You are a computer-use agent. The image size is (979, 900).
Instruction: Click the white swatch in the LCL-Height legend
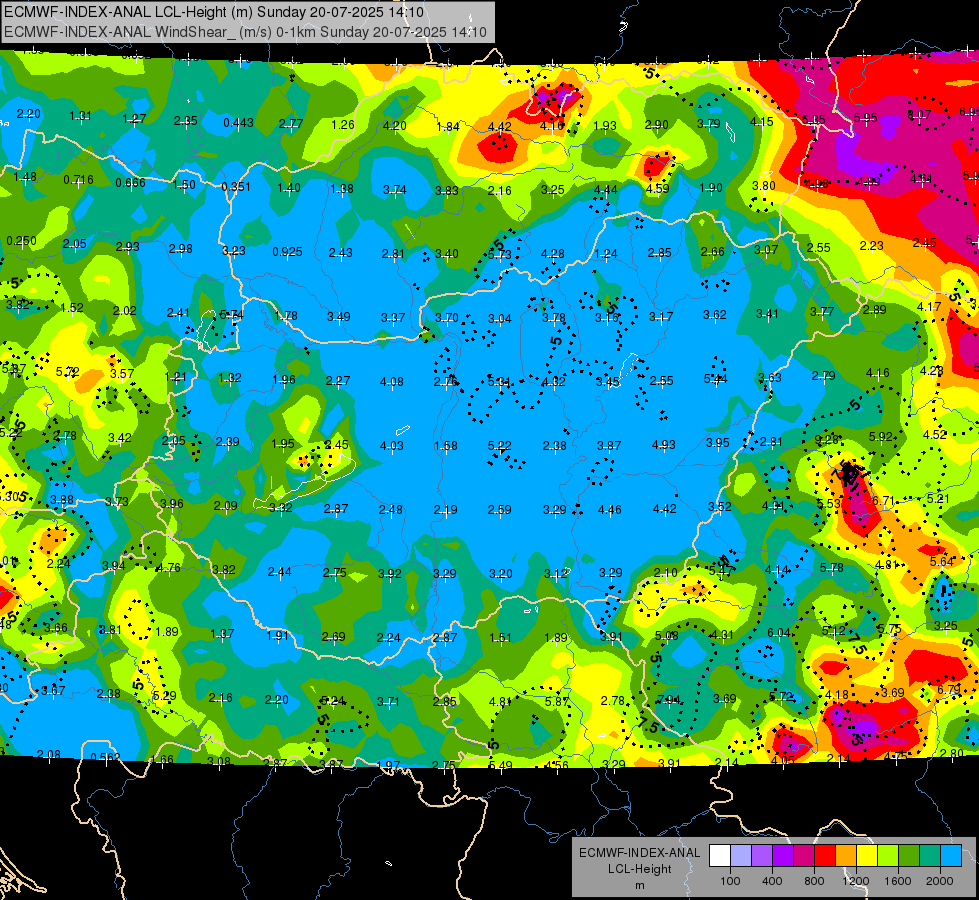[x=720, y=856]
